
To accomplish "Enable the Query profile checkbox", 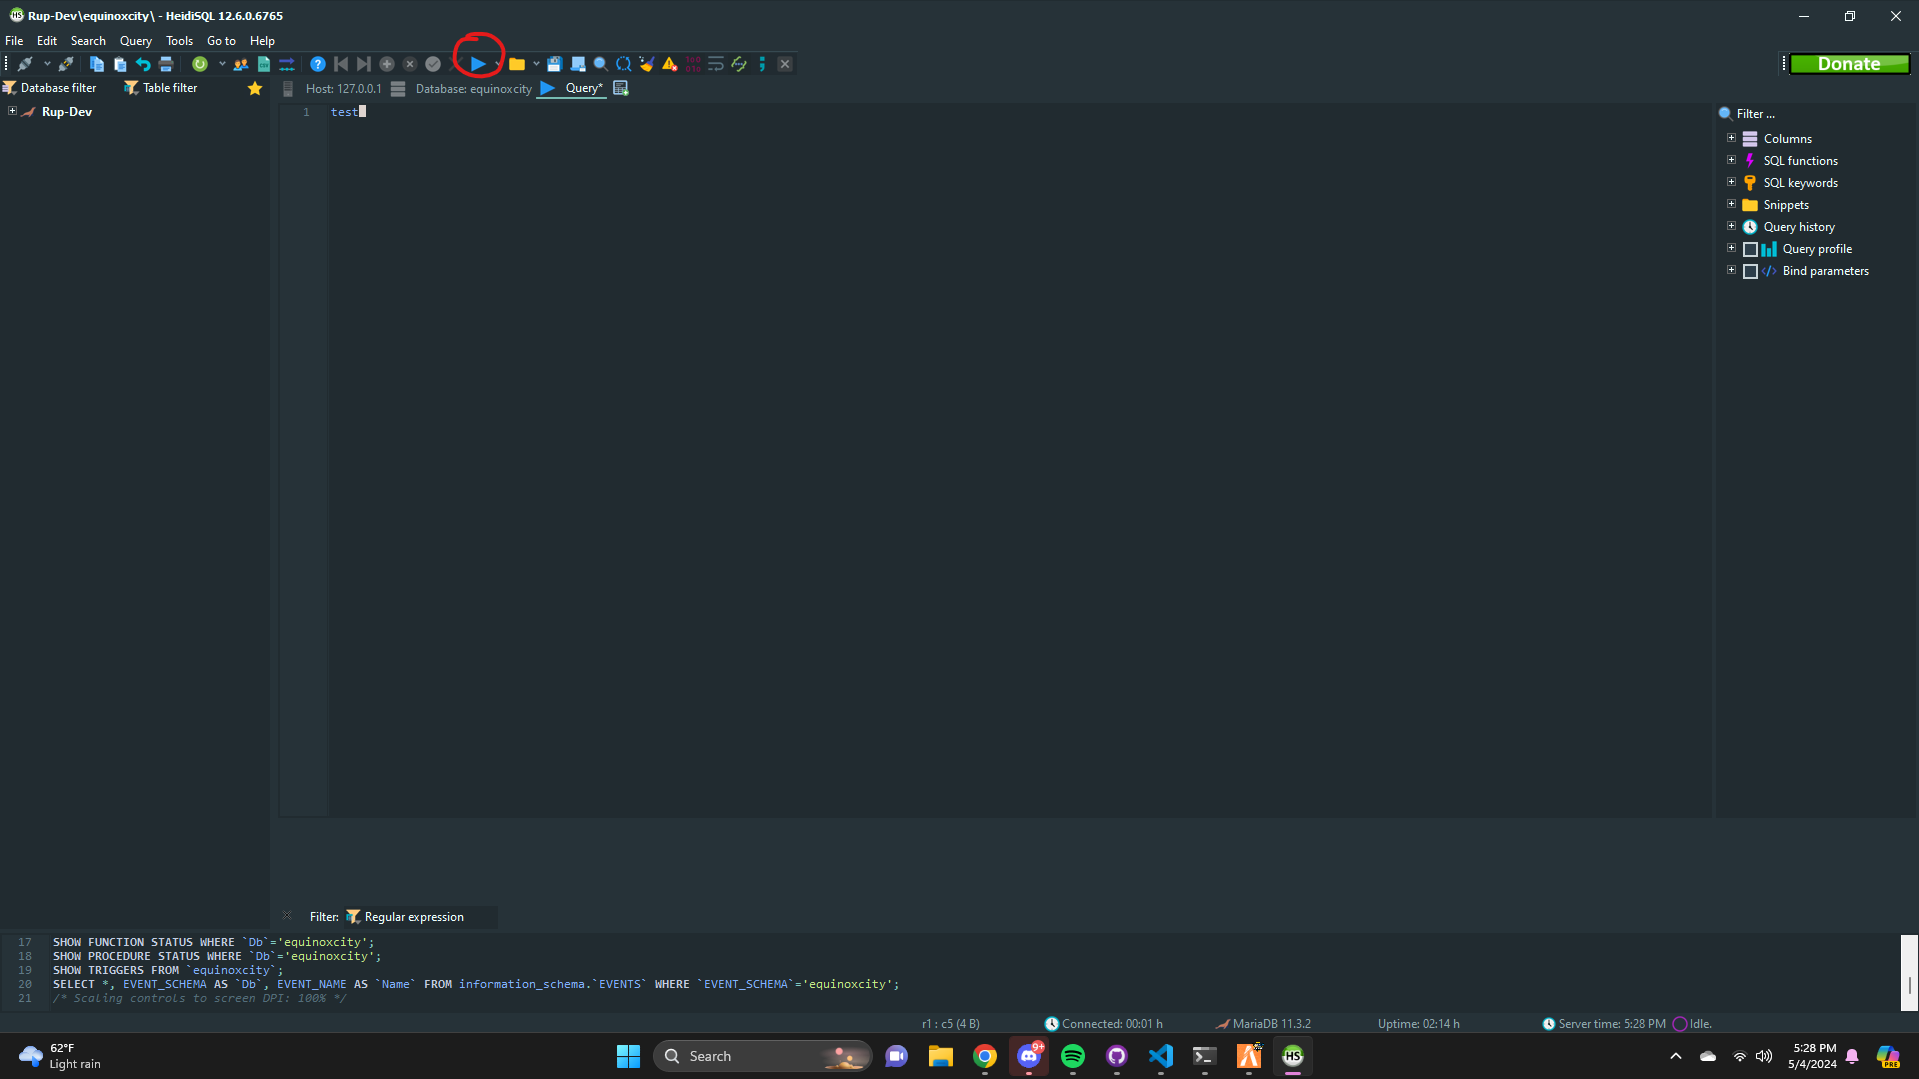I will 1750,248.
